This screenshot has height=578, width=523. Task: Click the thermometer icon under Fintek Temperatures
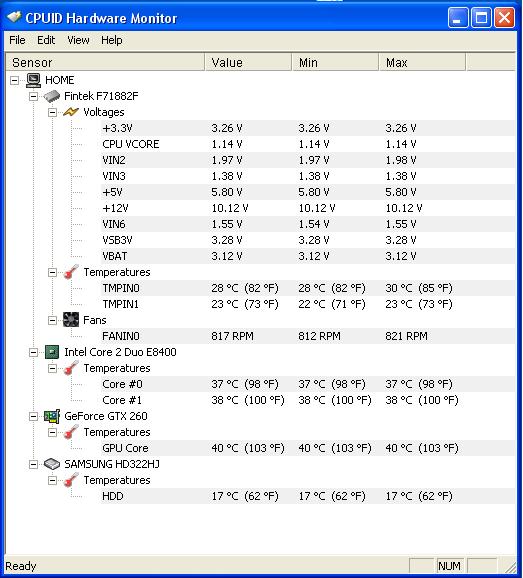coord(71,272)
